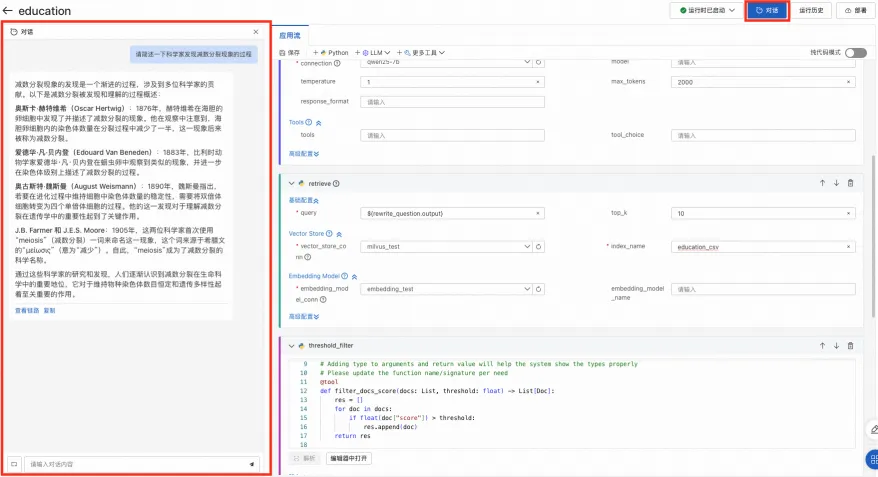Click the 对话 button in top bar
This screenshot has width=878, height=477.
(x=767, y=10)
